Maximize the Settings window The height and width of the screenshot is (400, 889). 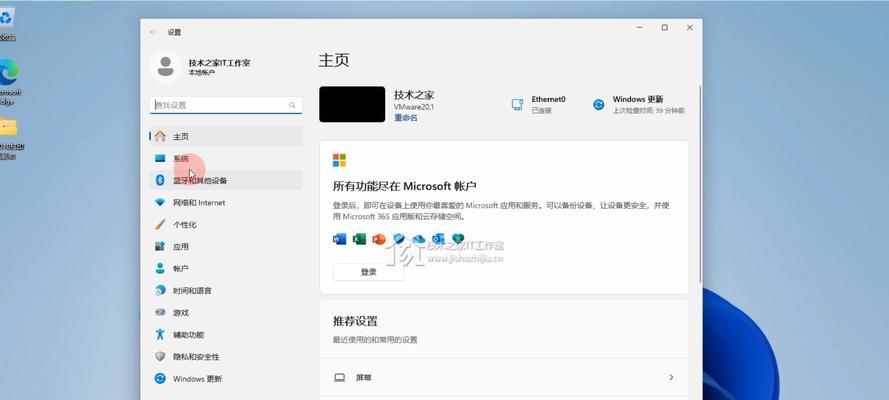[664, 28]
